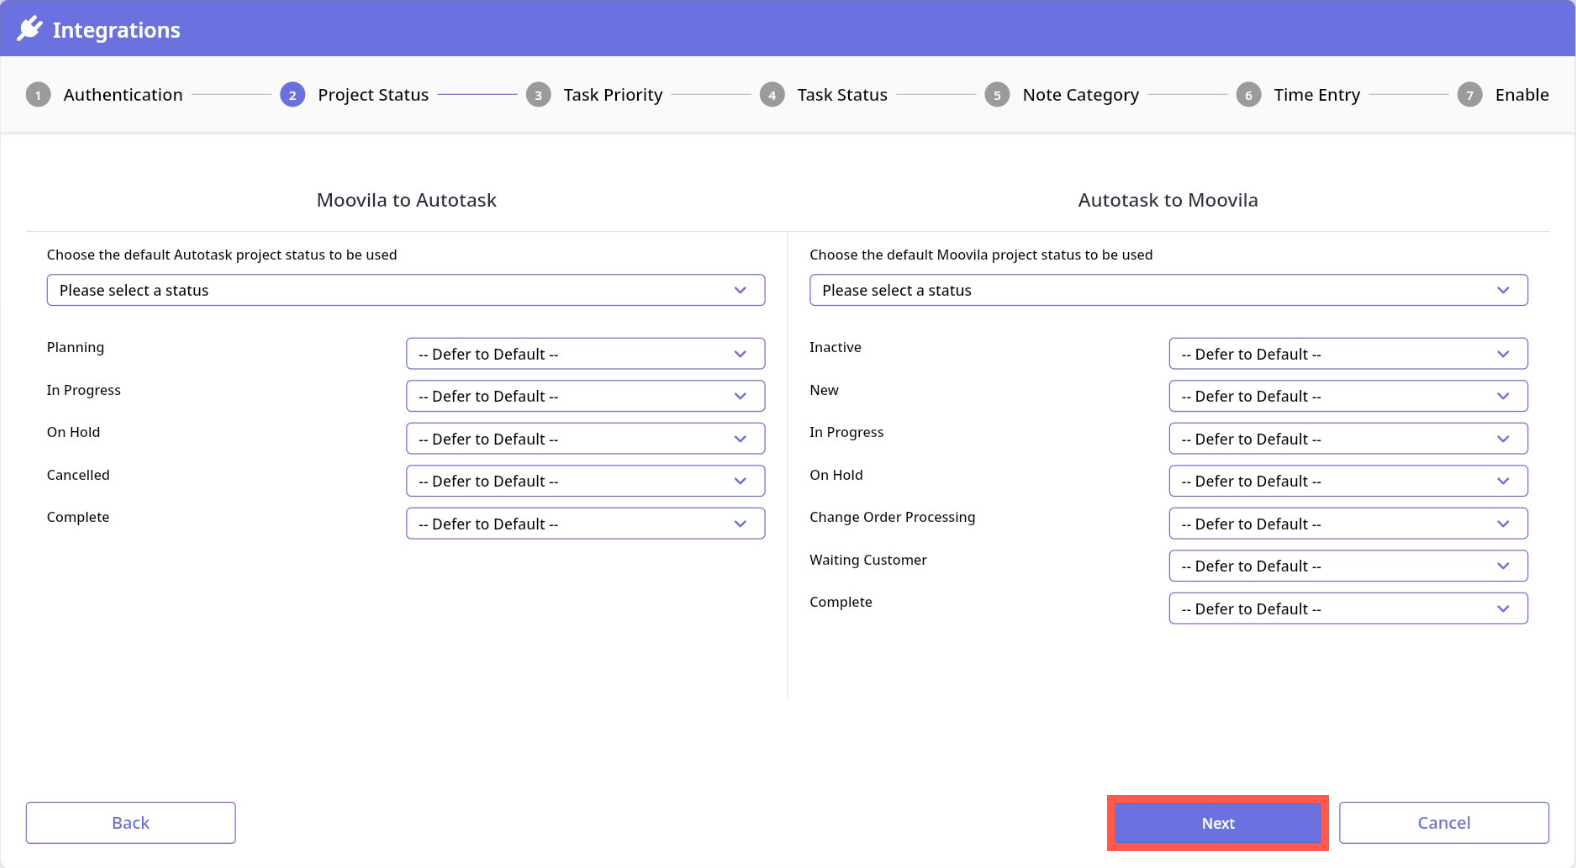This screenshot has width=1576, height=868.
Task: Click step 3 Task Priority circle icon
Action: (x=538, y=95)
